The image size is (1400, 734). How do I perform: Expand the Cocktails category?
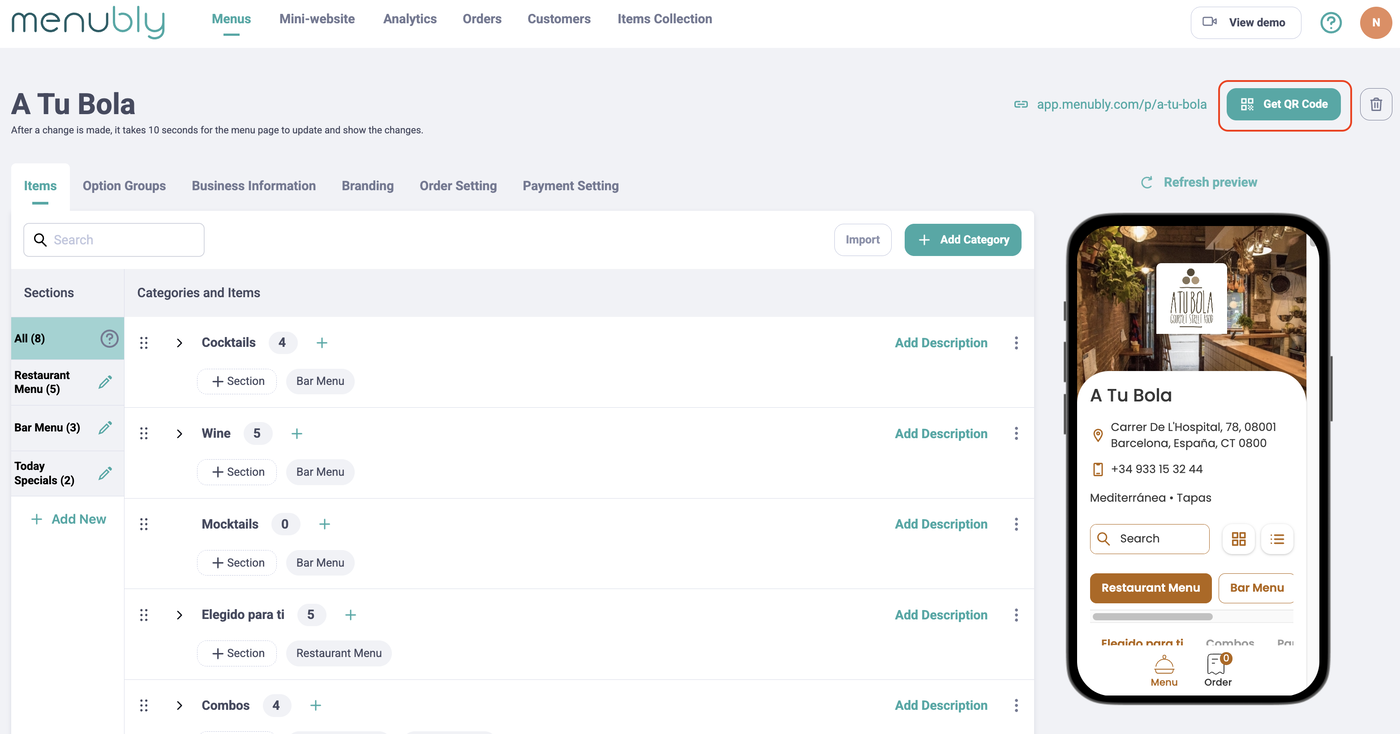click(x=179, y=343)
